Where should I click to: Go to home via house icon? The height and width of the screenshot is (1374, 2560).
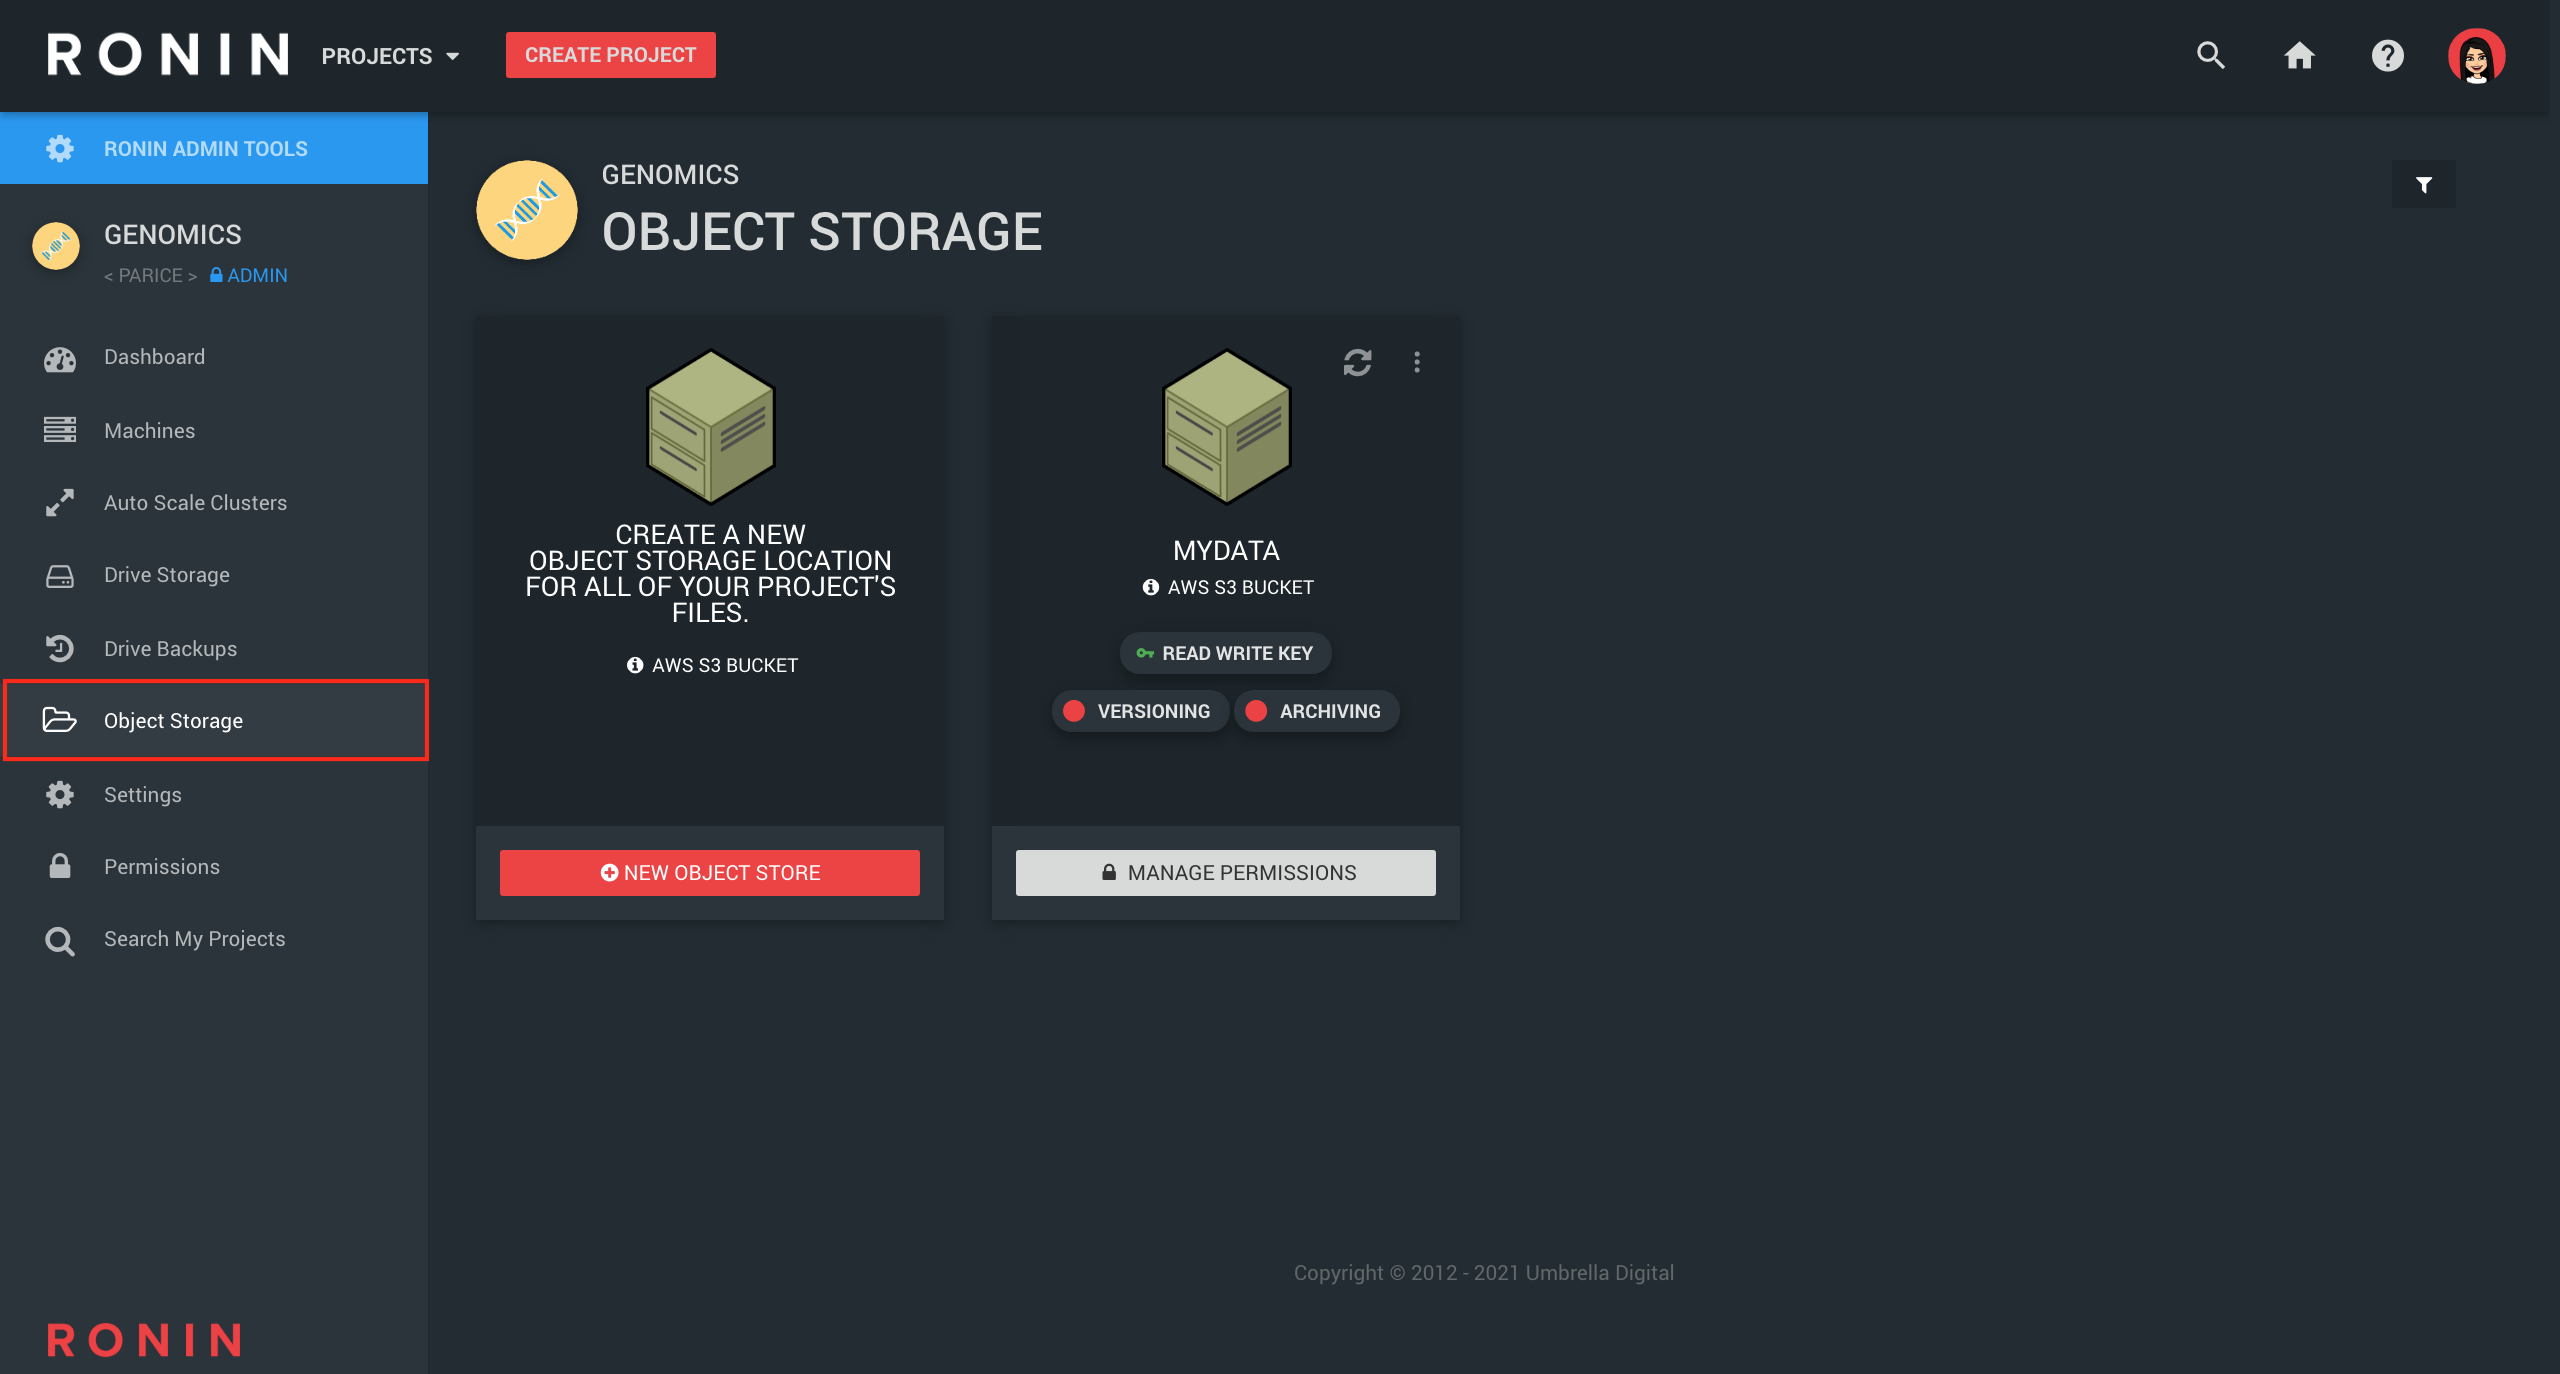pos(2299,55)
